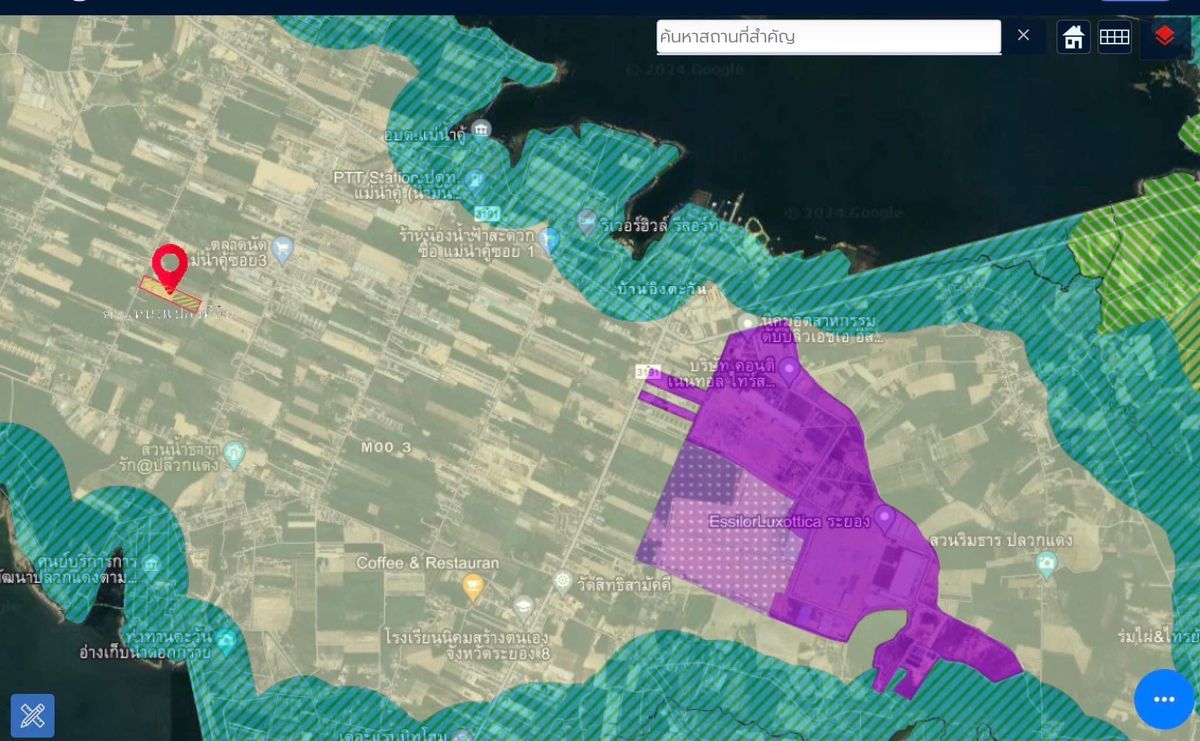
Task: Click the อบต.แม่น้ำคู้ government building icon
Action: tap(481, 130)
